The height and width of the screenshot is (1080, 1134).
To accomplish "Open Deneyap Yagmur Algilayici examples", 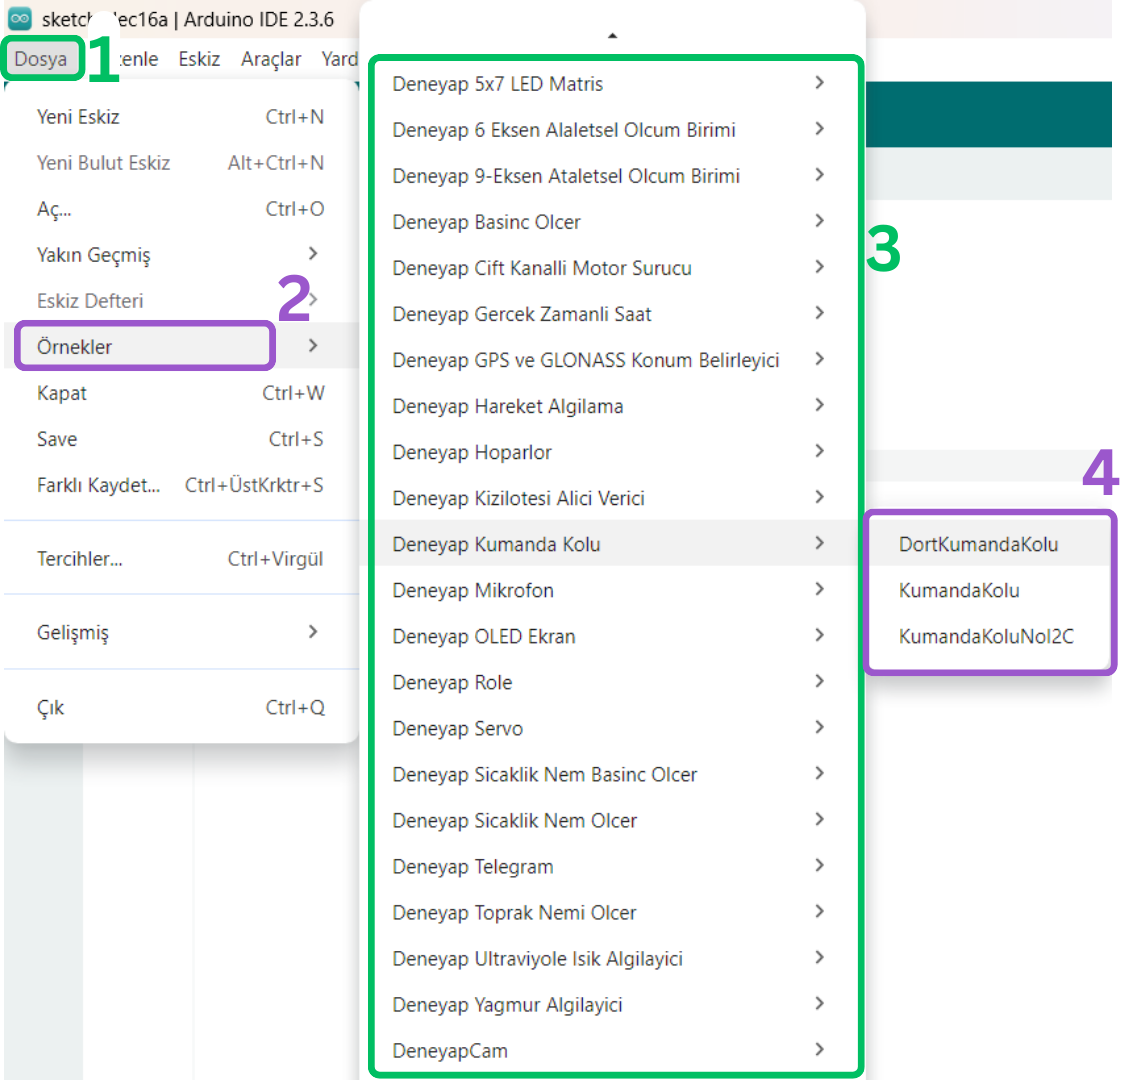I will (x=615, y=1005).
